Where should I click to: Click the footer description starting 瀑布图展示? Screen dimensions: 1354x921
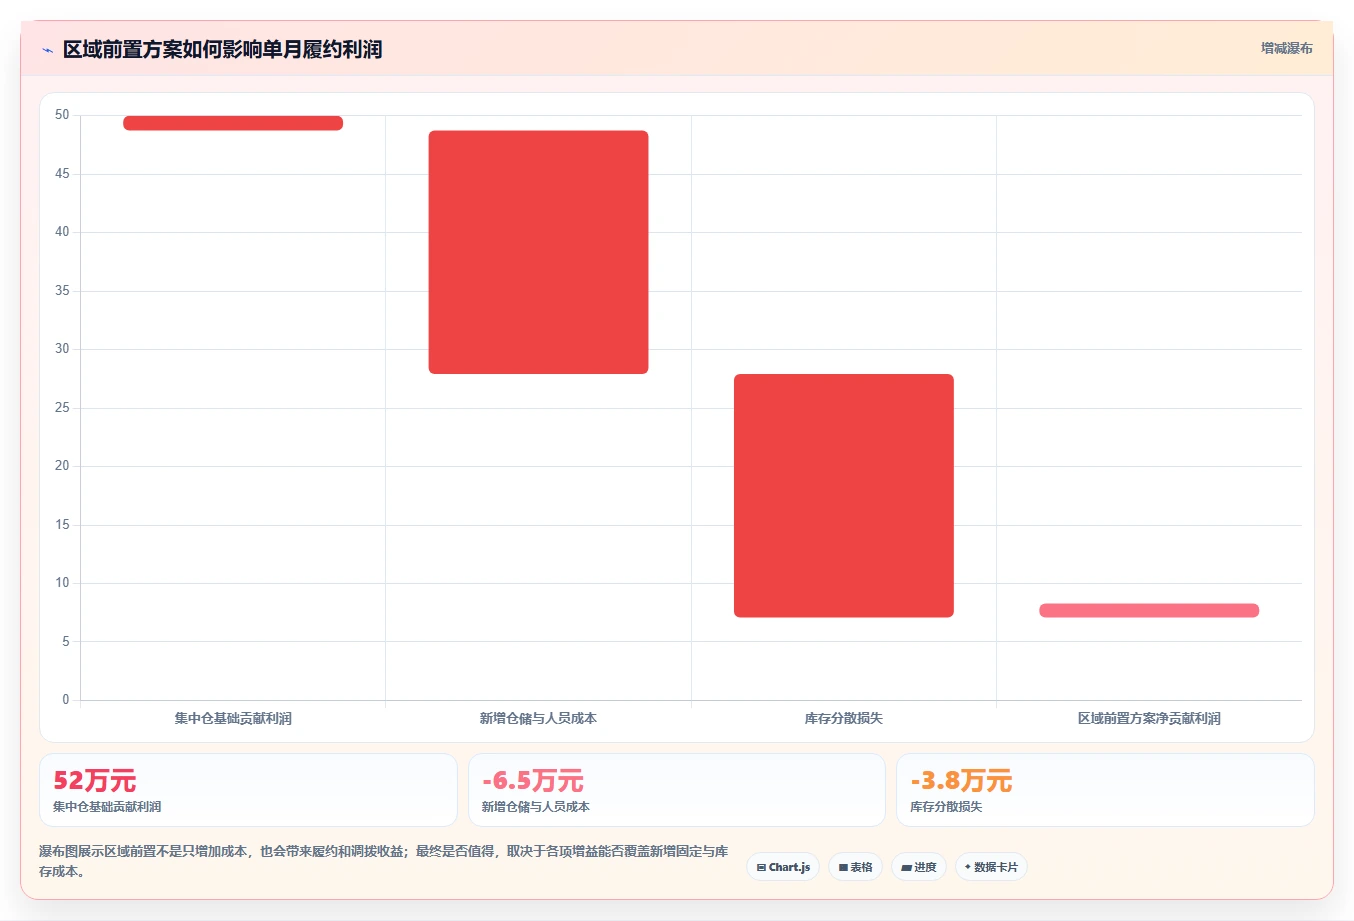tap(384, 861)
